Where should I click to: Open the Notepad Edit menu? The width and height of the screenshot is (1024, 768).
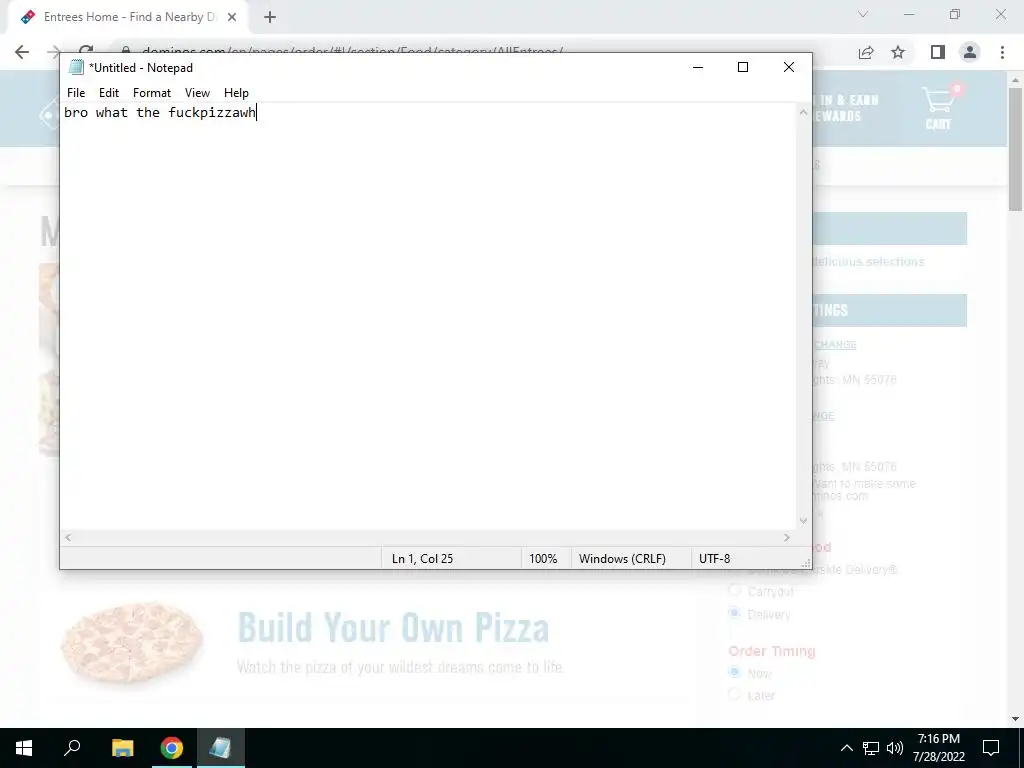pyautogui.click(x=108, y=93)
